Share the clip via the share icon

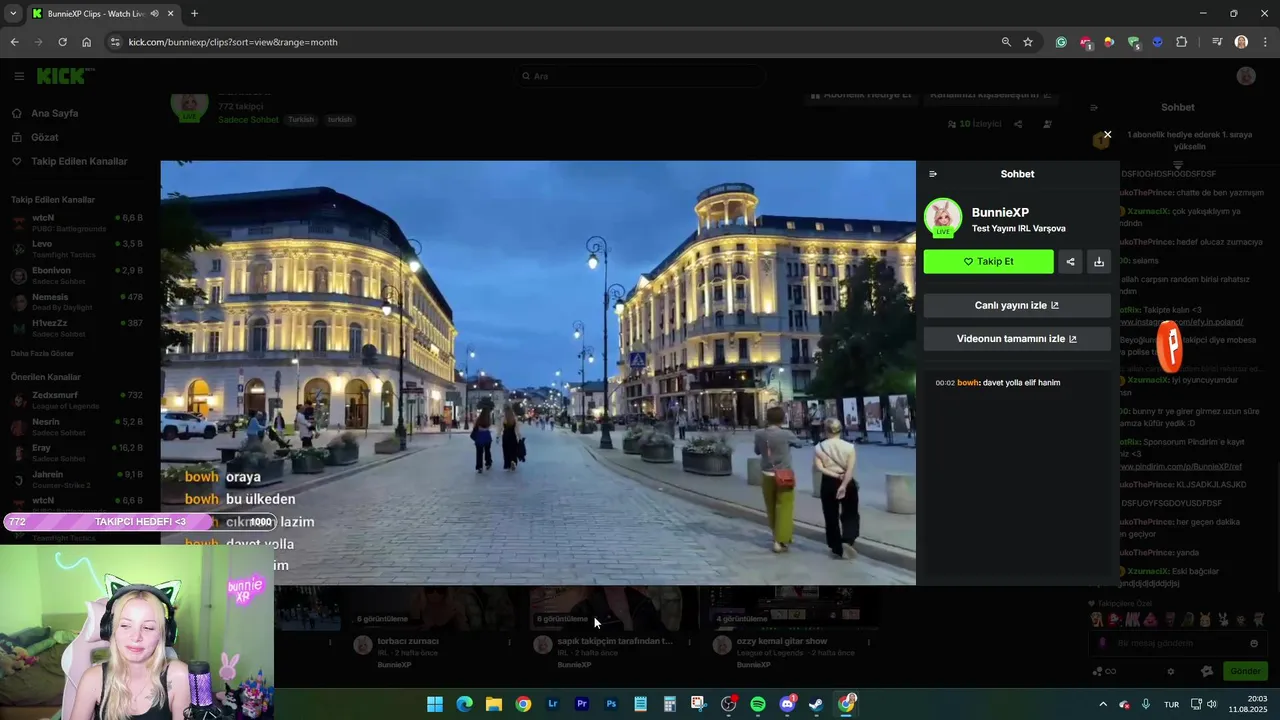(x=1070, y=262)
